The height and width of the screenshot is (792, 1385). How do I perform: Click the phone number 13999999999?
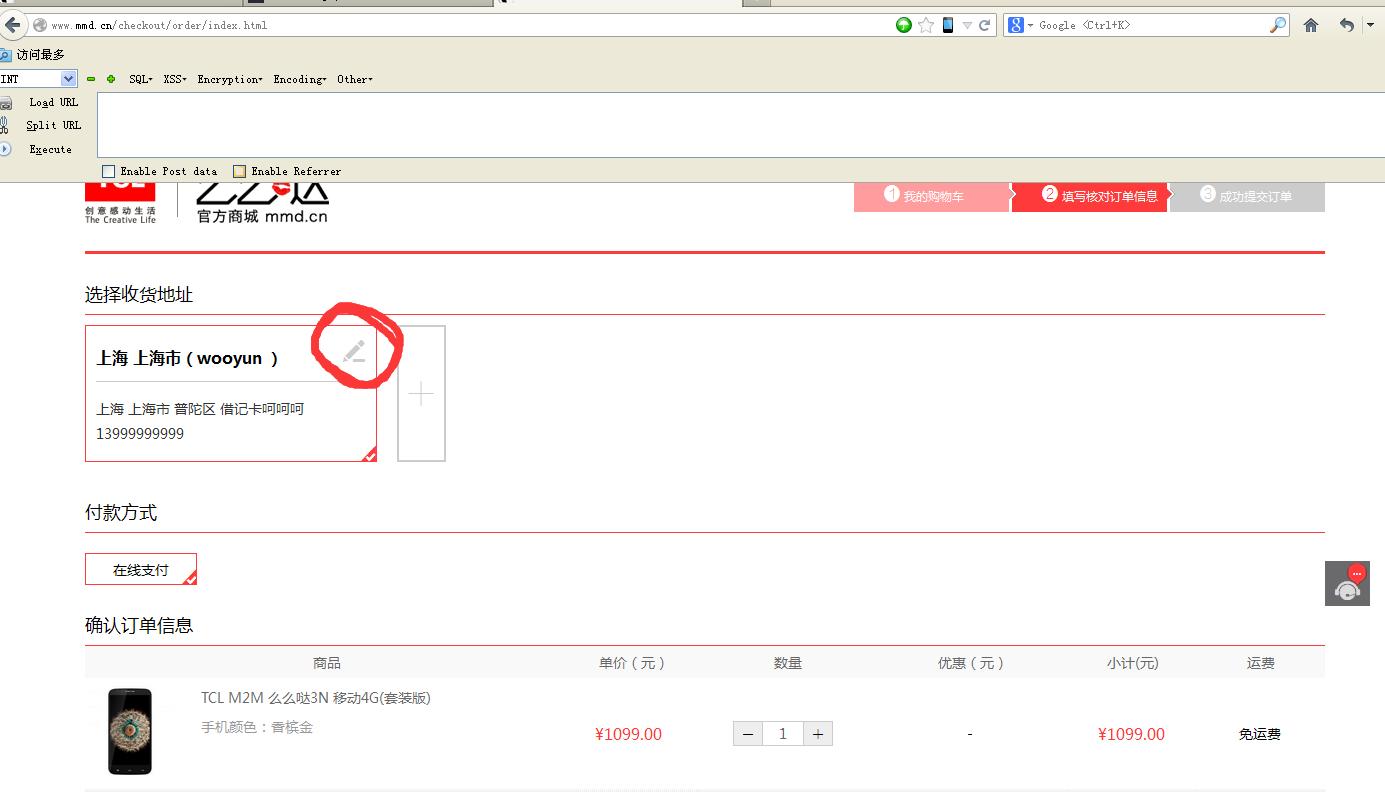click(x=140, y=434)
